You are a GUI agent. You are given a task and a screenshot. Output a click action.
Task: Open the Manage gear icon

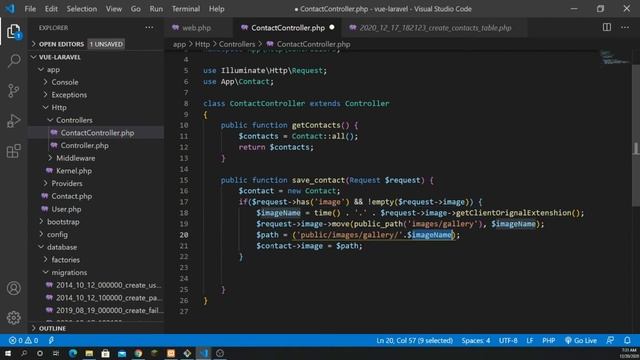(13, 318)
